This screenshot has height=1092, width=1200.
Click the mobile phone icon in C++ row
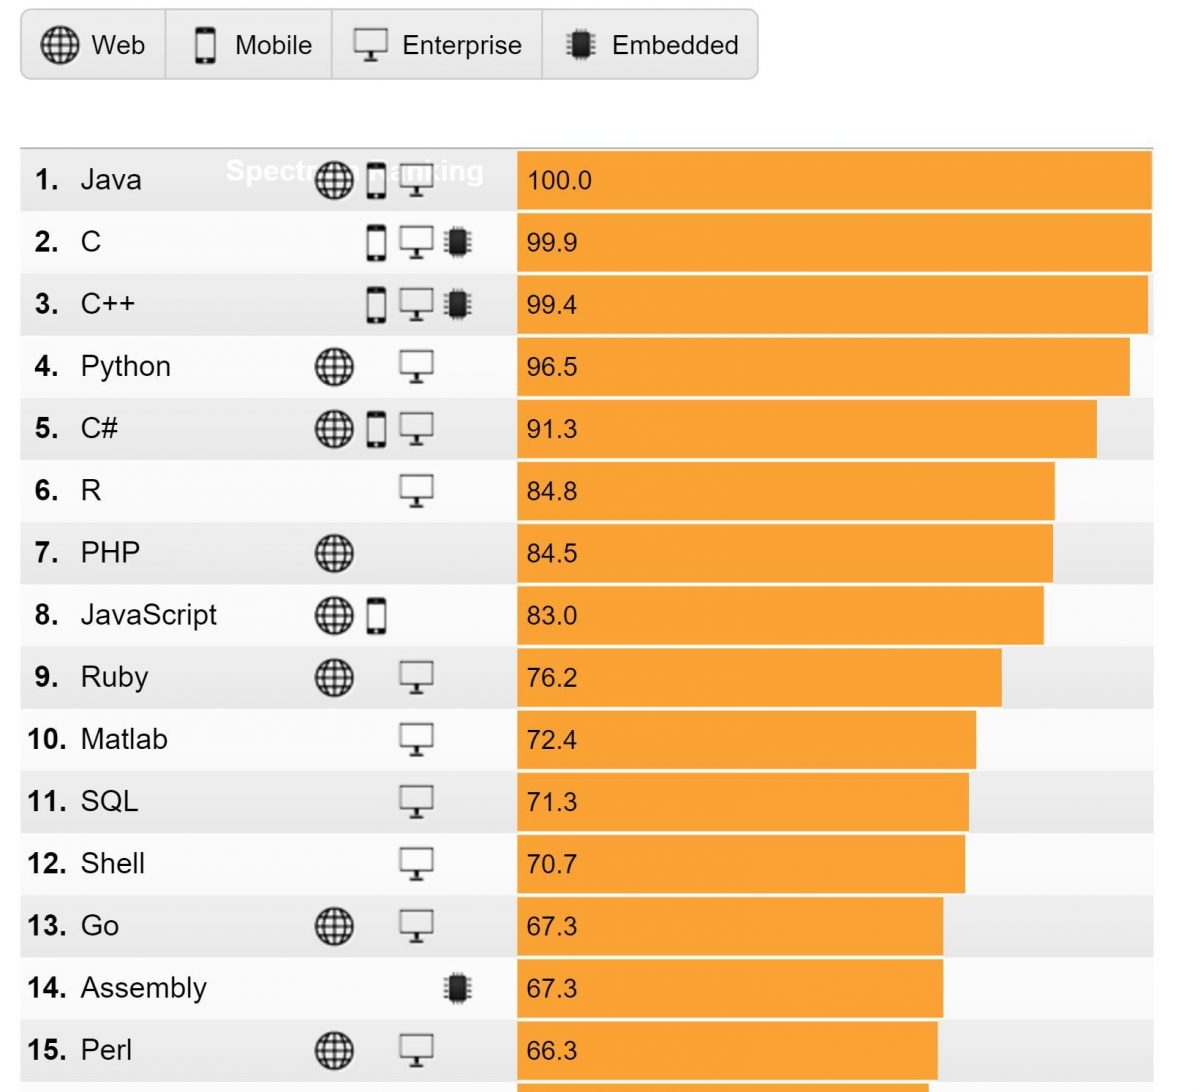click(x=376, y=304)
